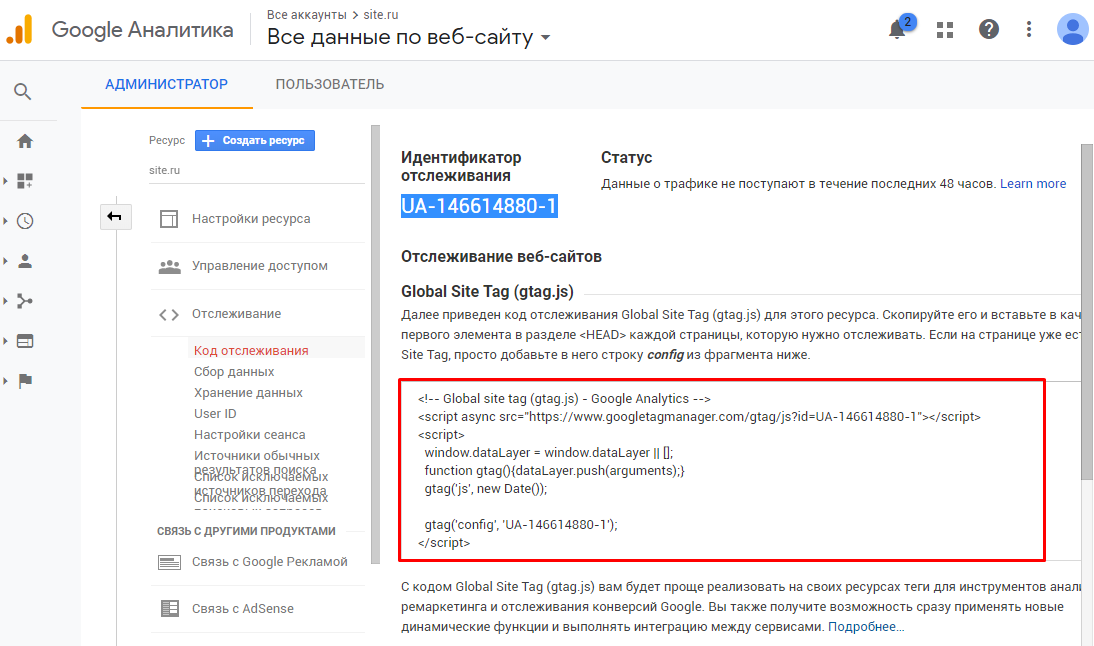Screen dimensions: 1094x646
Task: Expand the Behavior section arrow
Action: tap(6, 341)
